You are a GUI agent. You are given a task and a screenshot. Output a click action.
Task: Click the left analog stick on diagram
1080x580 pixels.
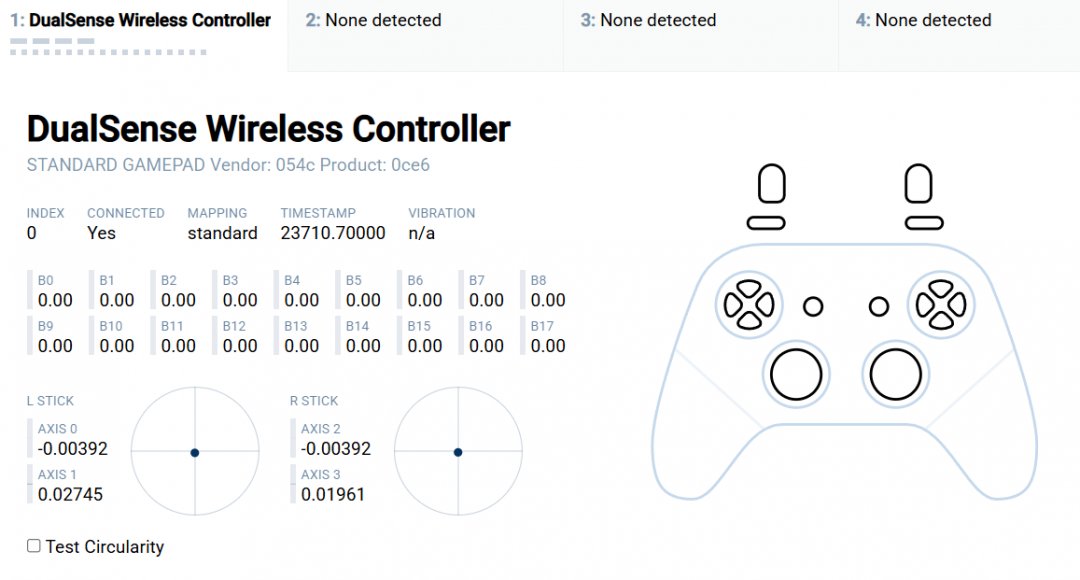coord(796,375)
